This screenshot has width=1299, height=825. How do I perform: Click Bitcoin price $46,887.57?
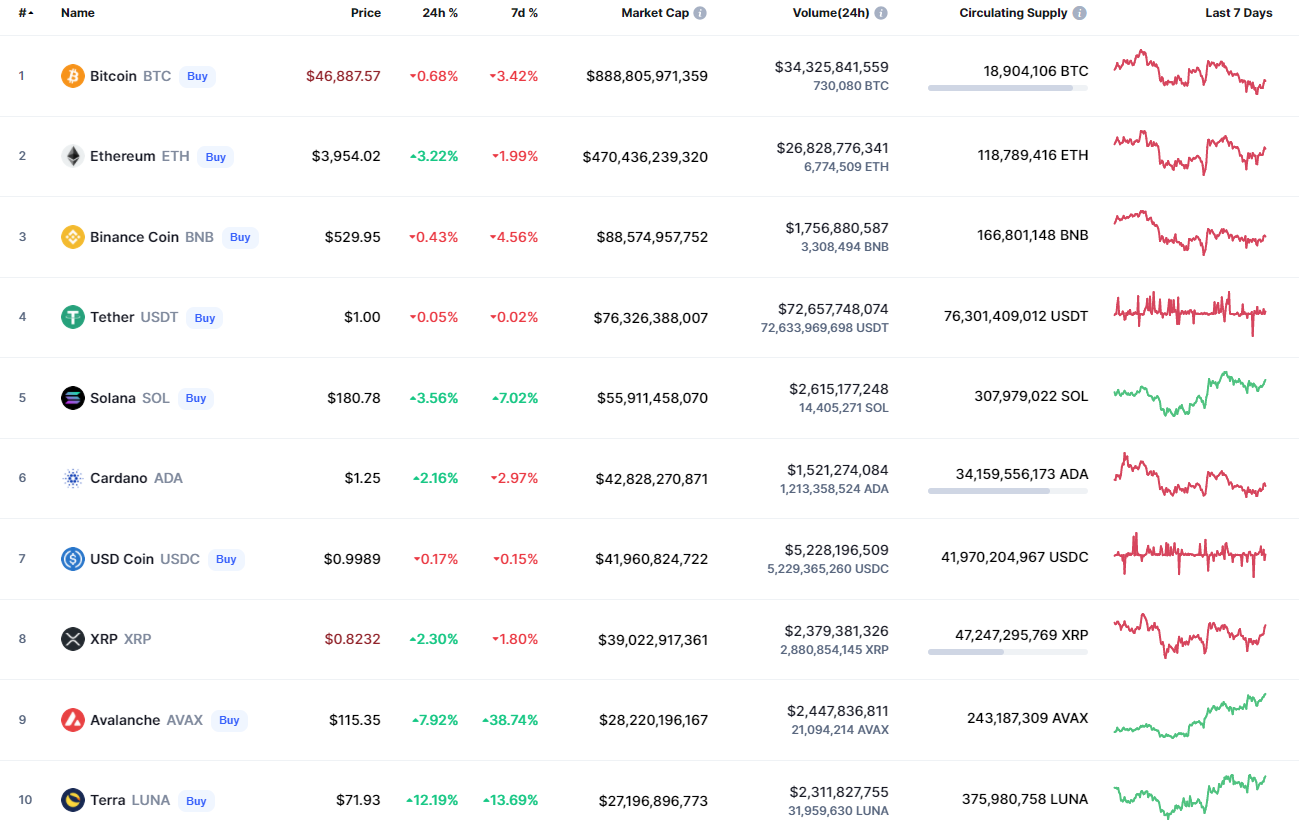344,76
